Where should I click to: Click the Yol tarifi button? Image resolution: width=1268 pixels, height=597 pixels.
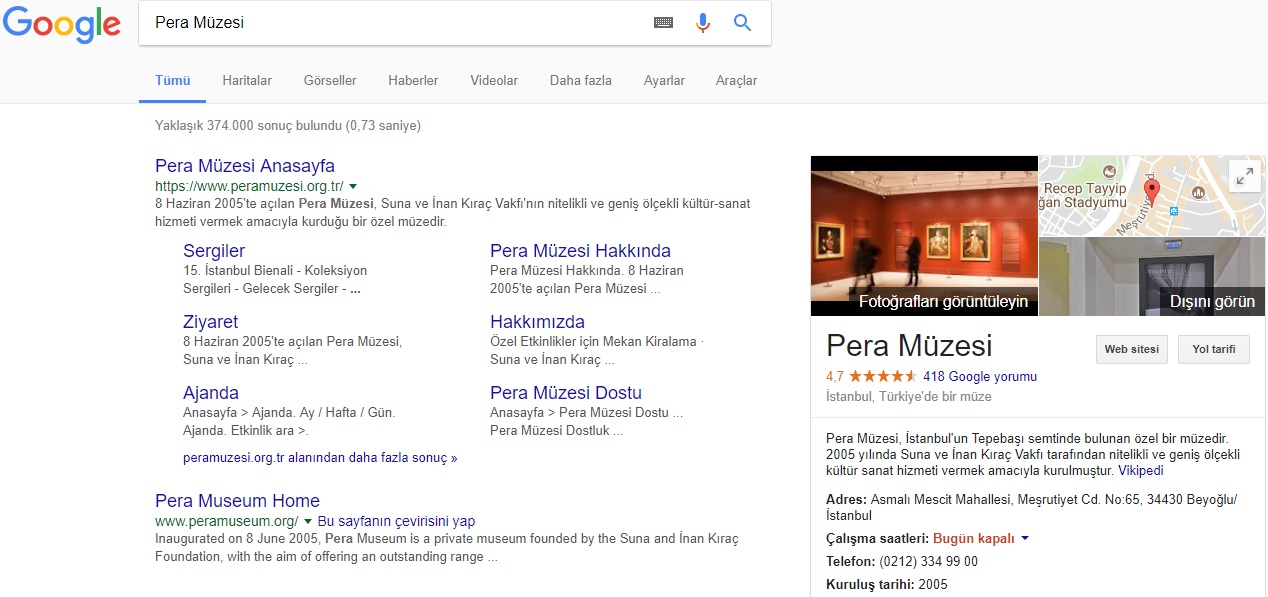click(x=1214, y=349)
